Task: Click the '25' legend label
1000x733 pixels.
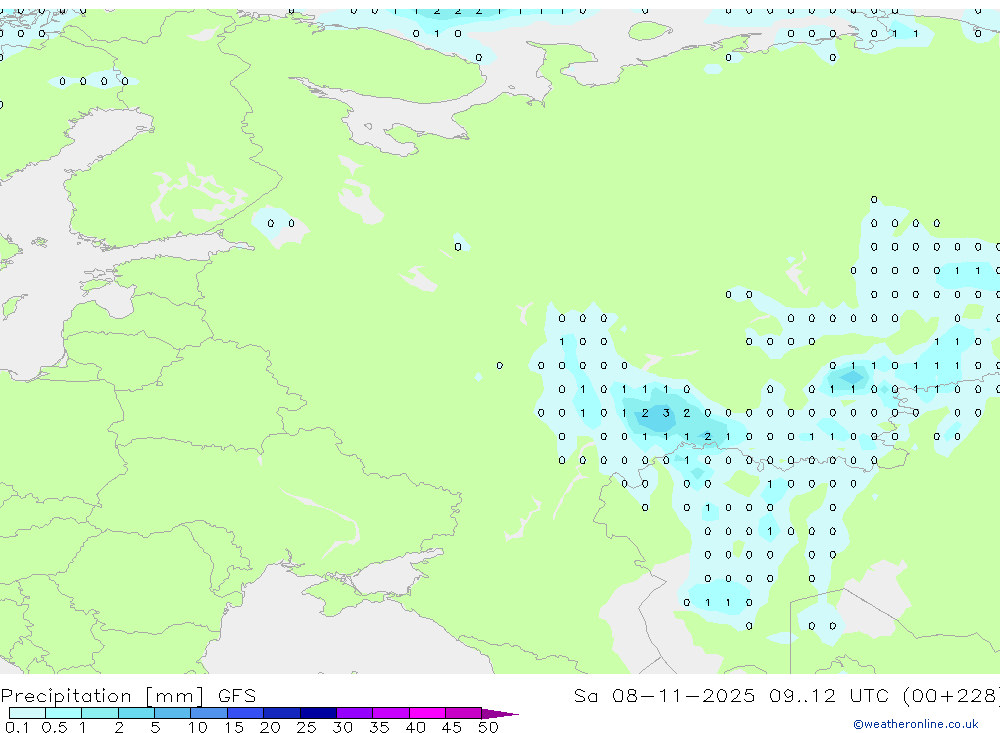Action: [306, 727]
